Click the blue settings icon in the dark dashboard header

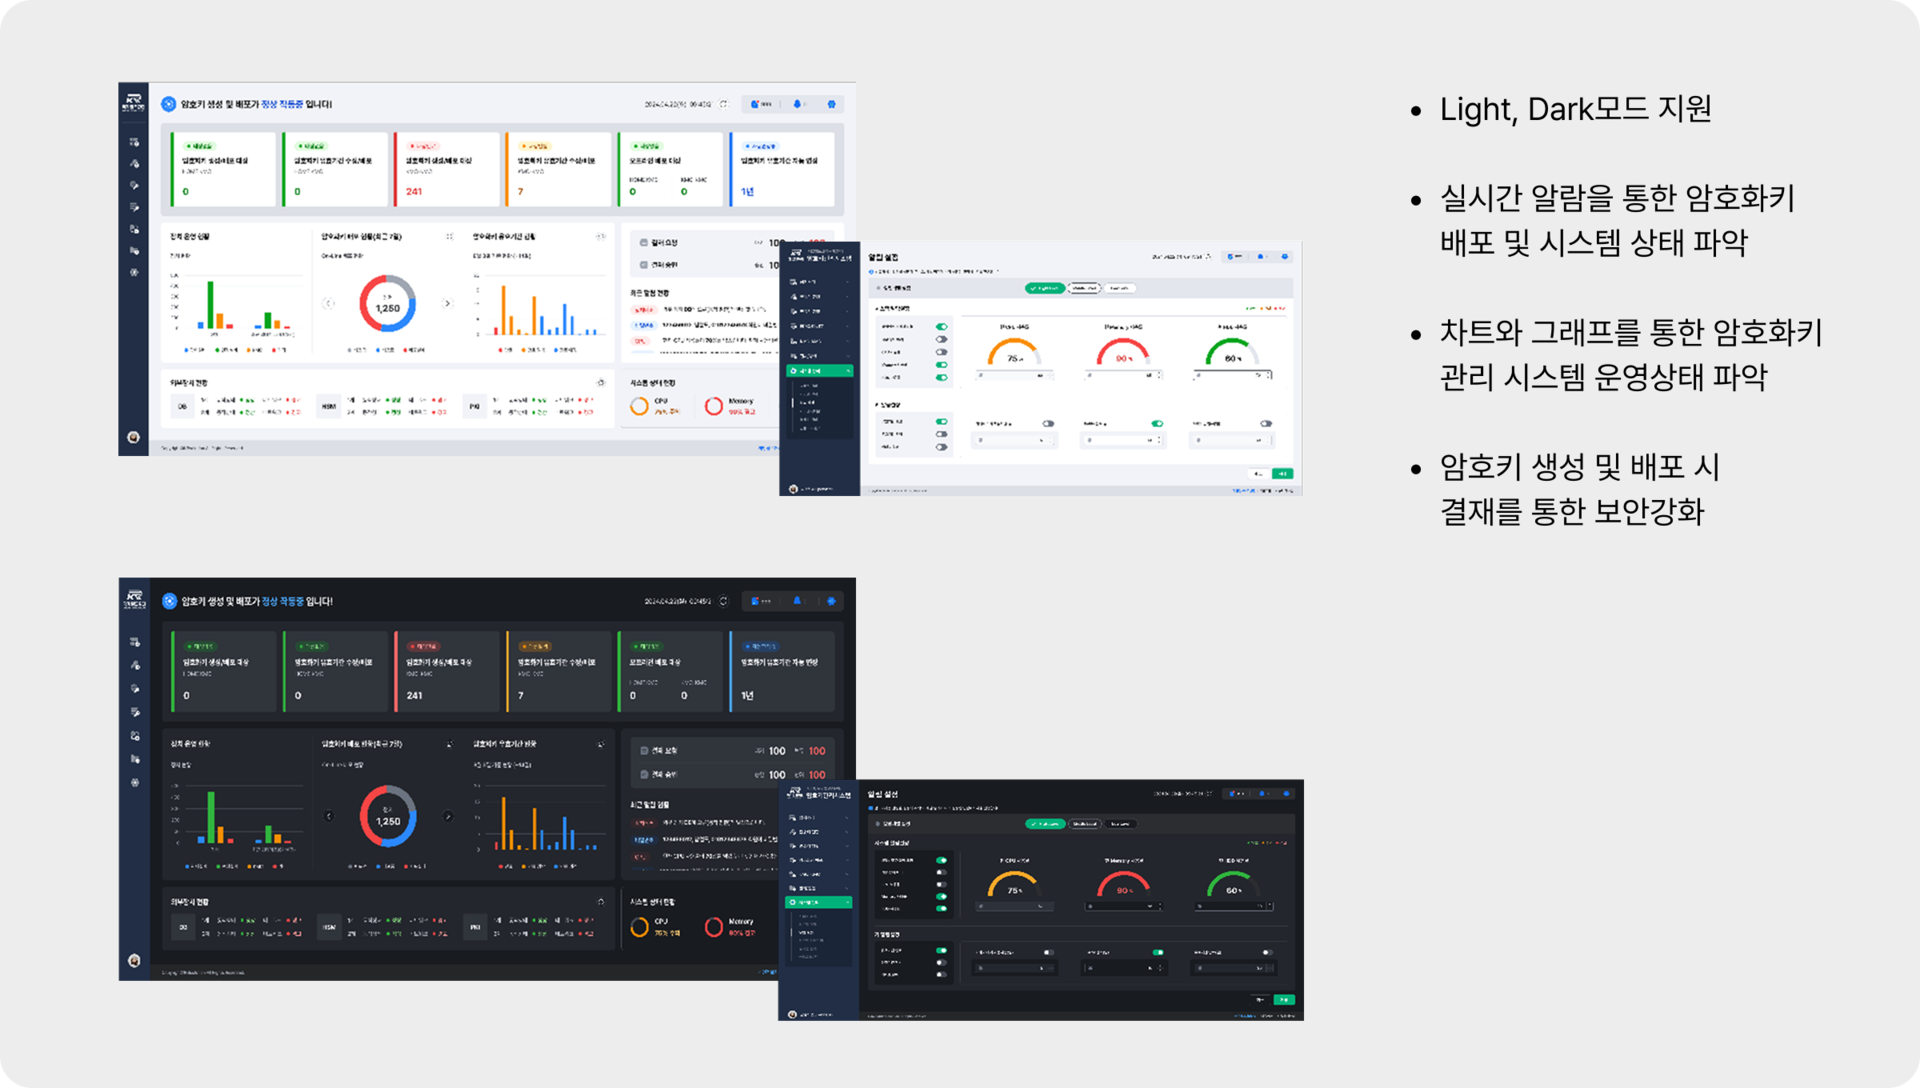point(831,601)
